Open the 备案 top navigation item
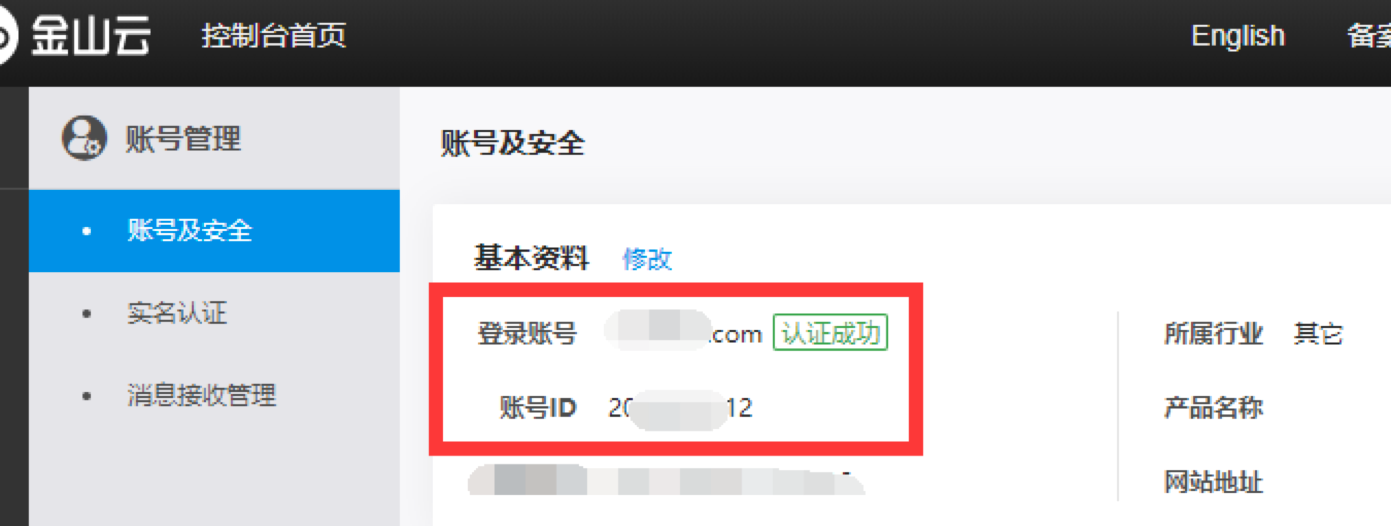 (1369, 37)
